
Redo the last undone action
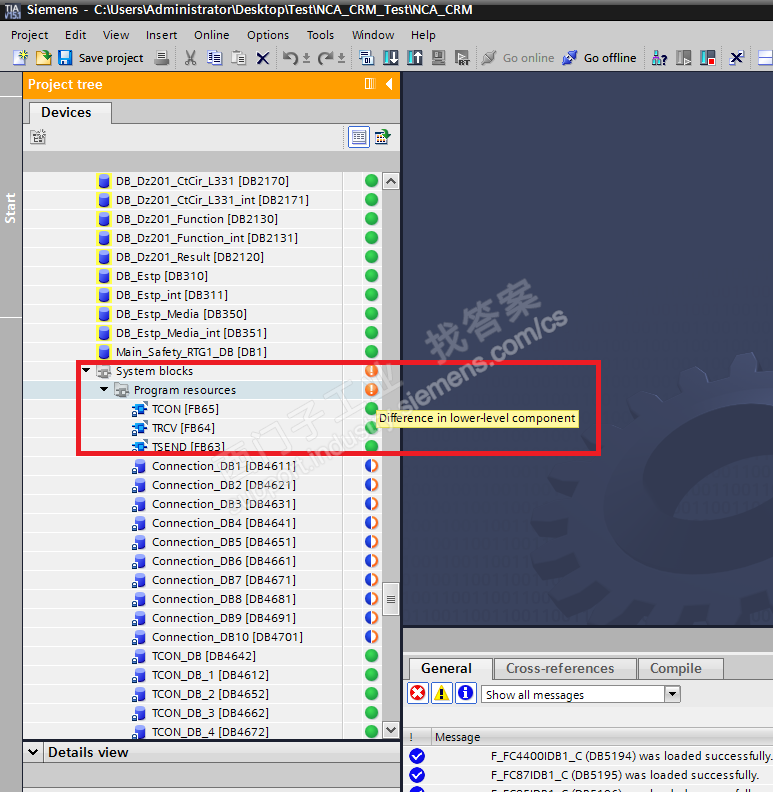[325, 58]
